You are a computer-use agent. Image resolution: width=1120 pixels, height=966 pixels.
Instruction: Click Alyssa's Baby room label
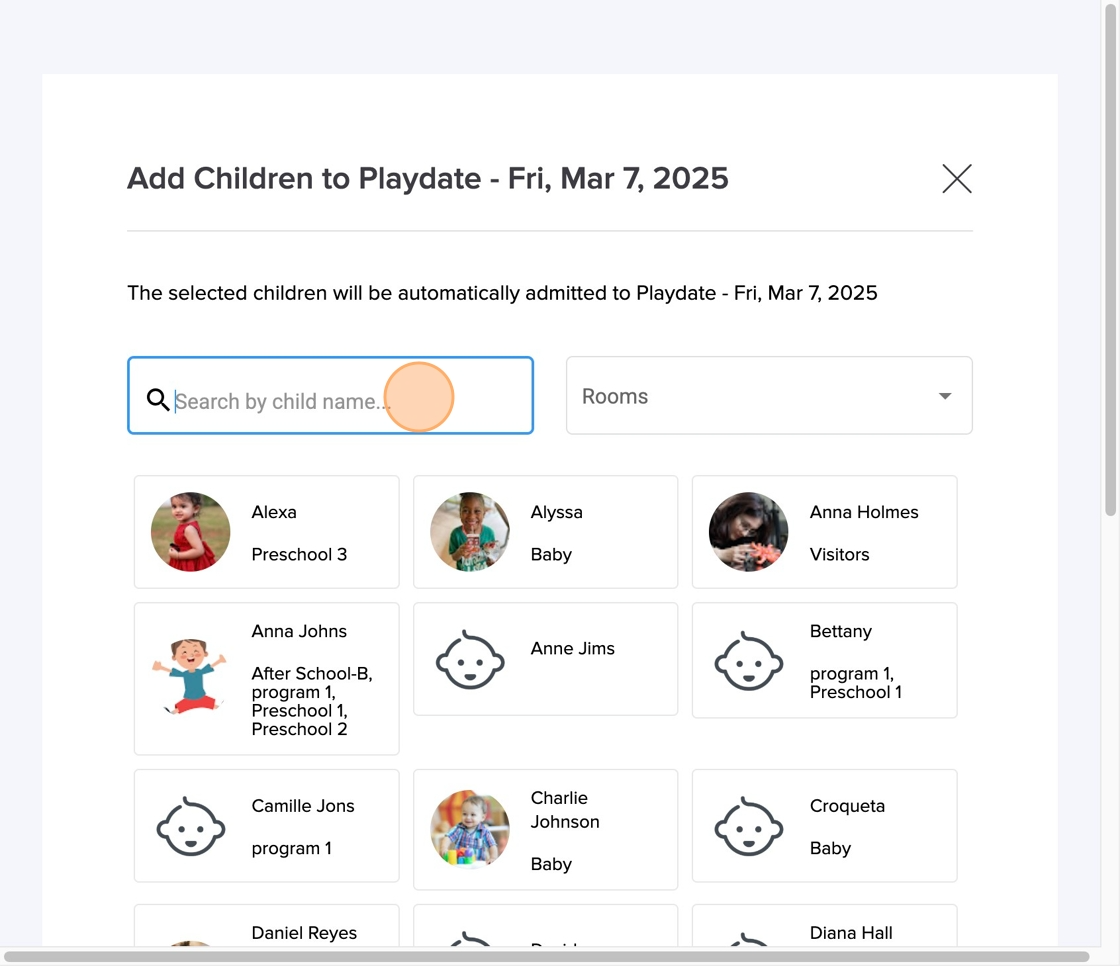click(551, 554)
